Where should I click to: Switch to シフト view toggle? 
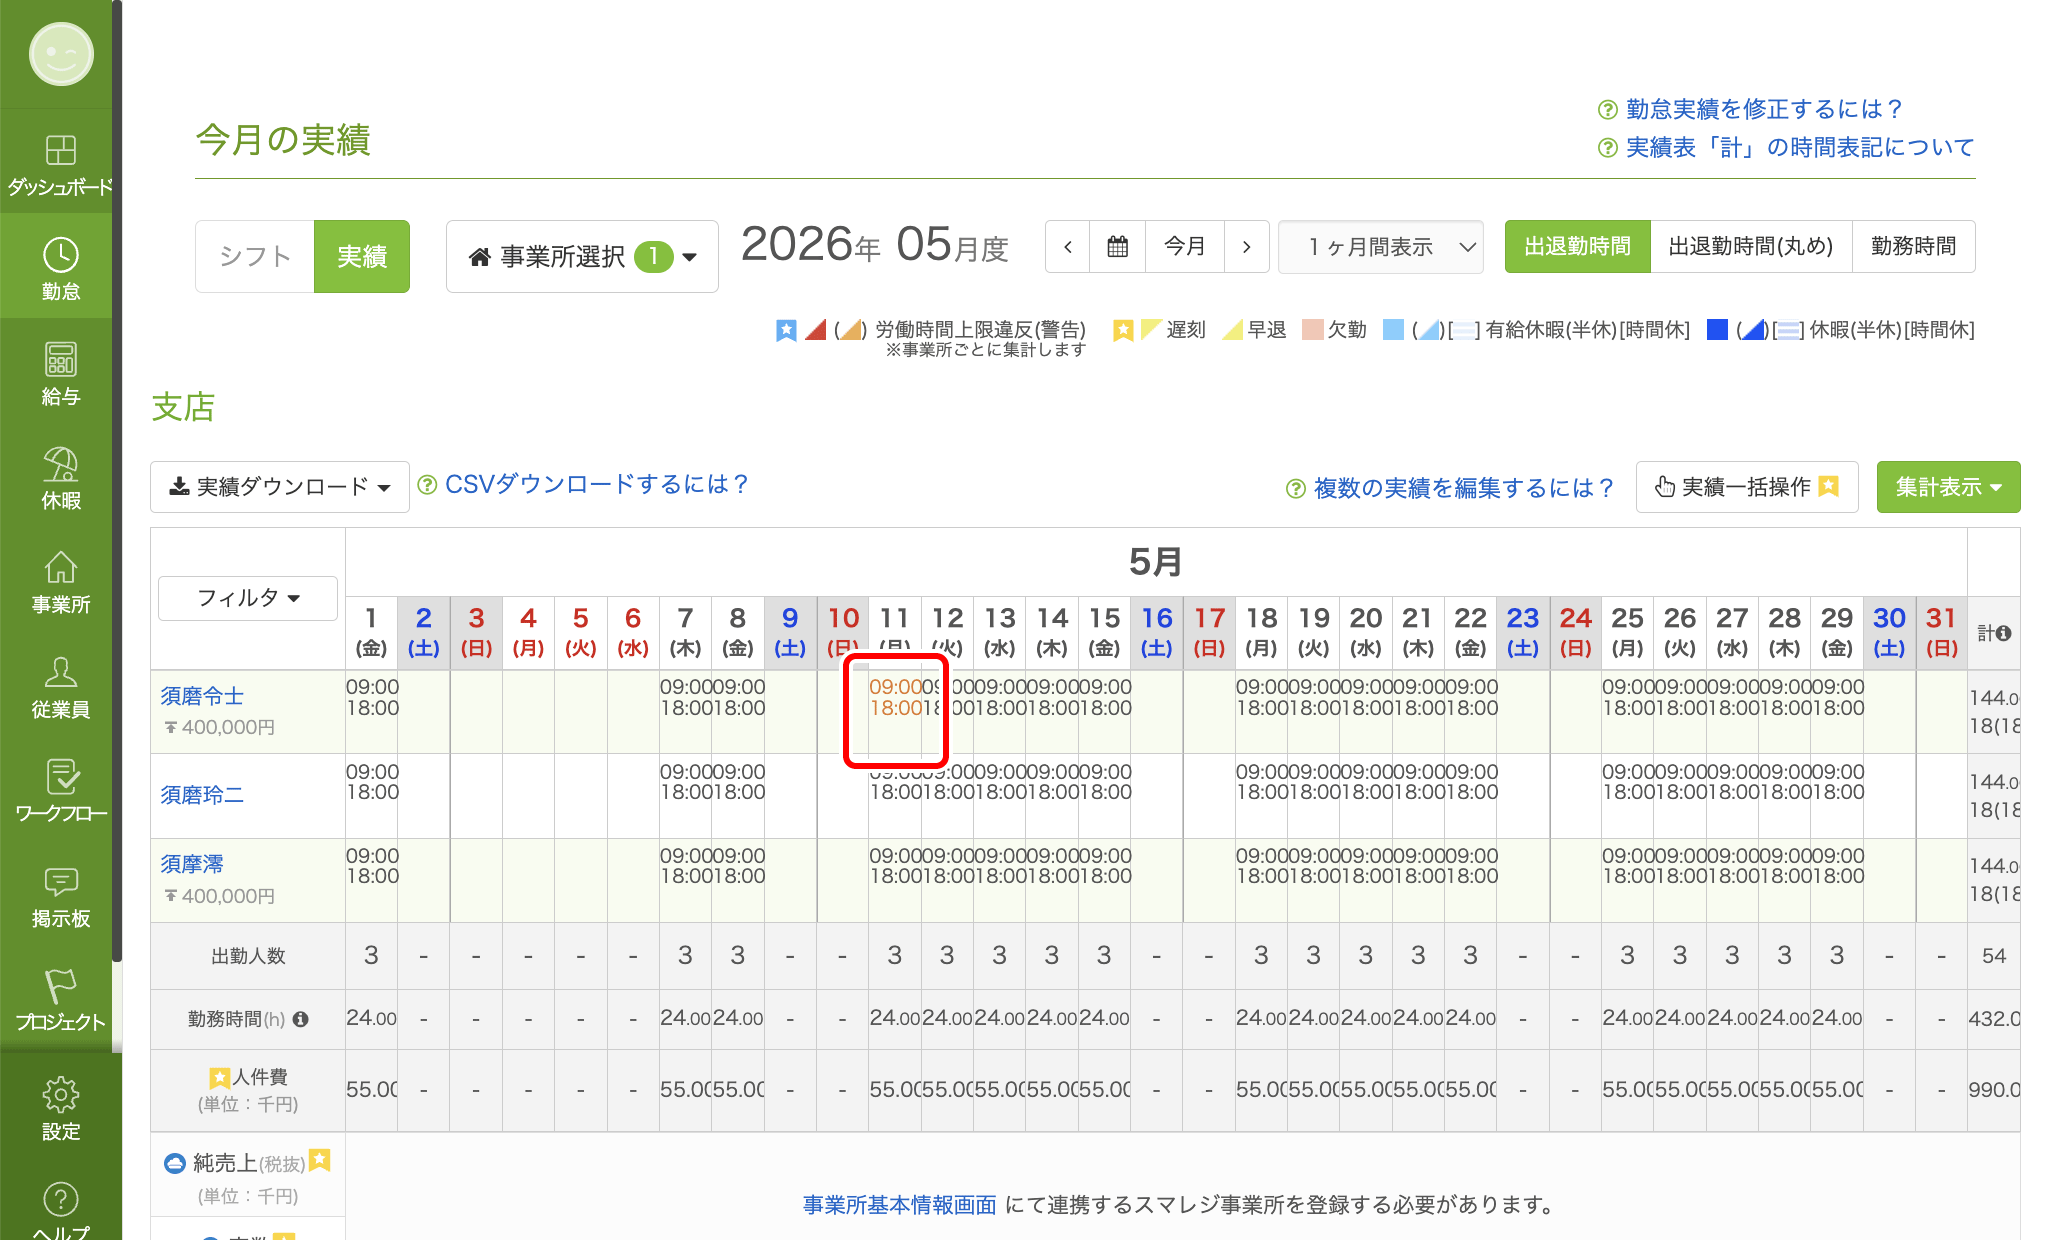coord(255,256)
